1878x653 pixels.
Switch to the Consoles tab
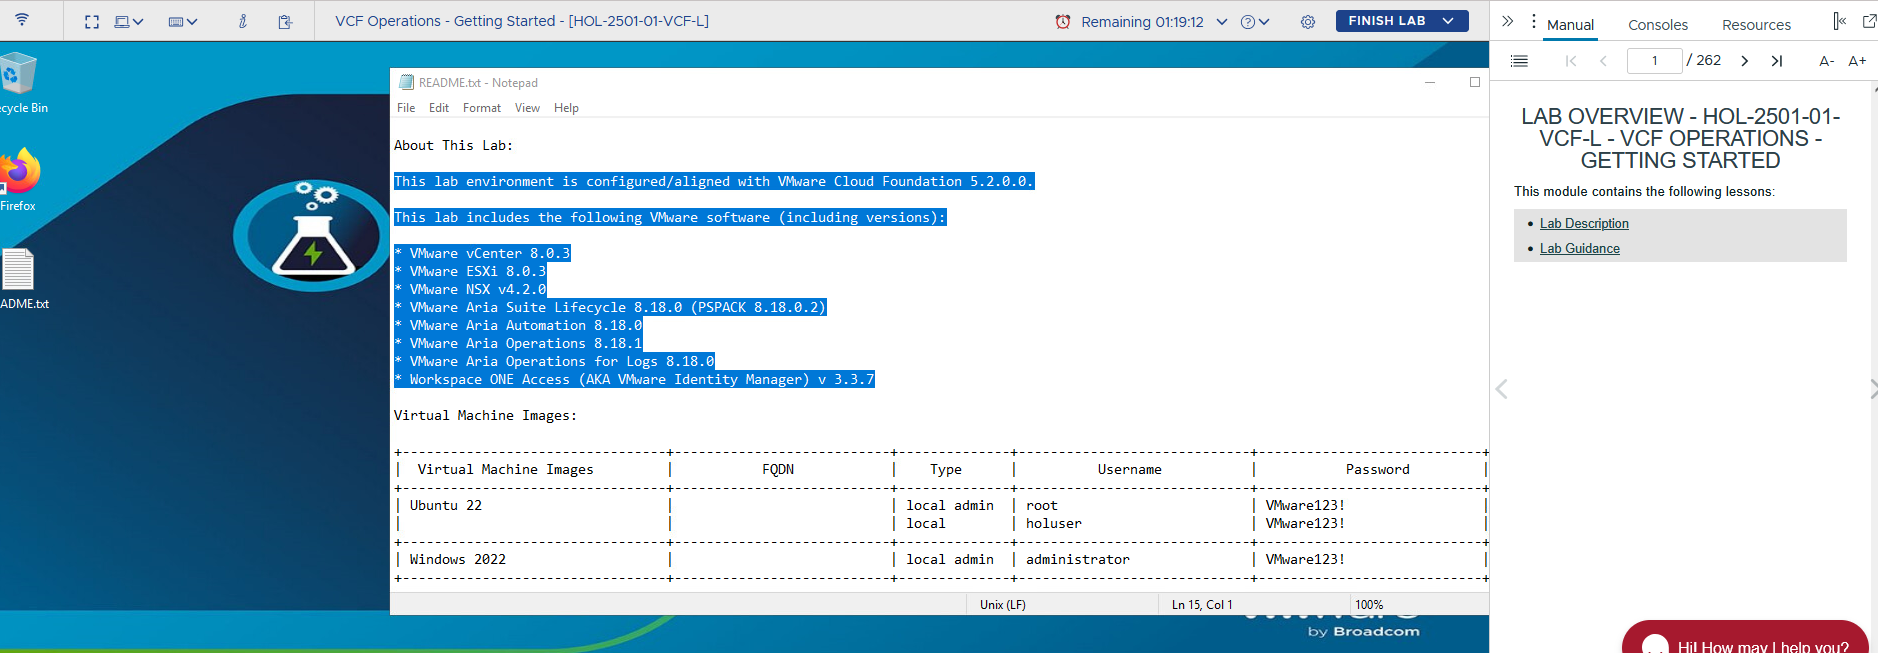coord(1658,24)
